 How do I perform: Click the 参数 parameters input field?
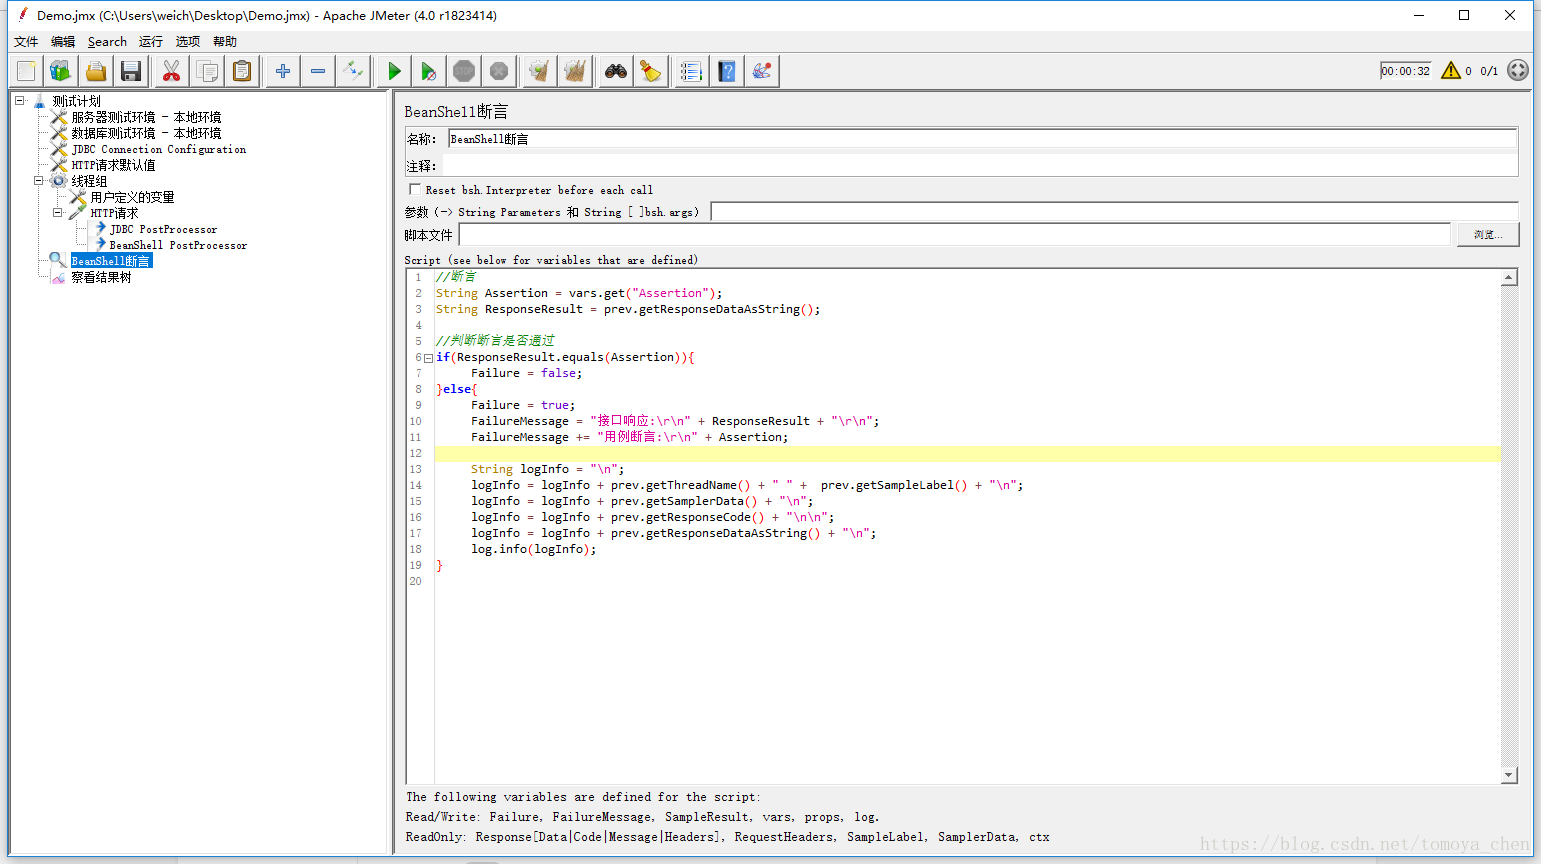[1114, 211]
